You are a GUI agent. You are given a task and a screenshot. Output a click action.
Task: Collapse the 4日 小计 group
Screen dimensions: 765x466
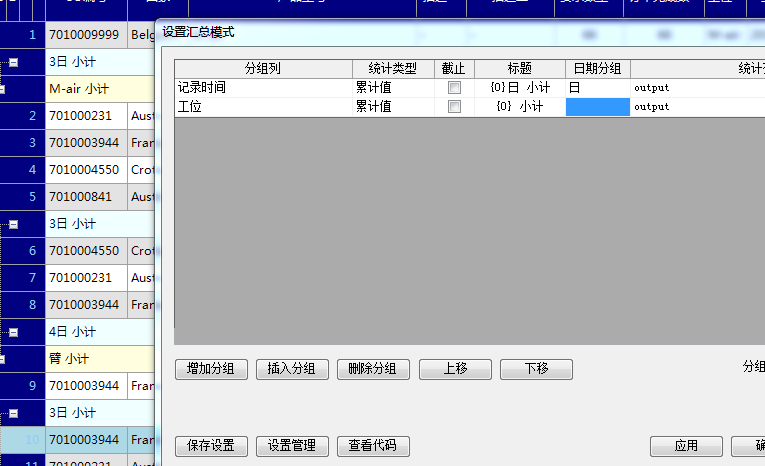(14, 332)
